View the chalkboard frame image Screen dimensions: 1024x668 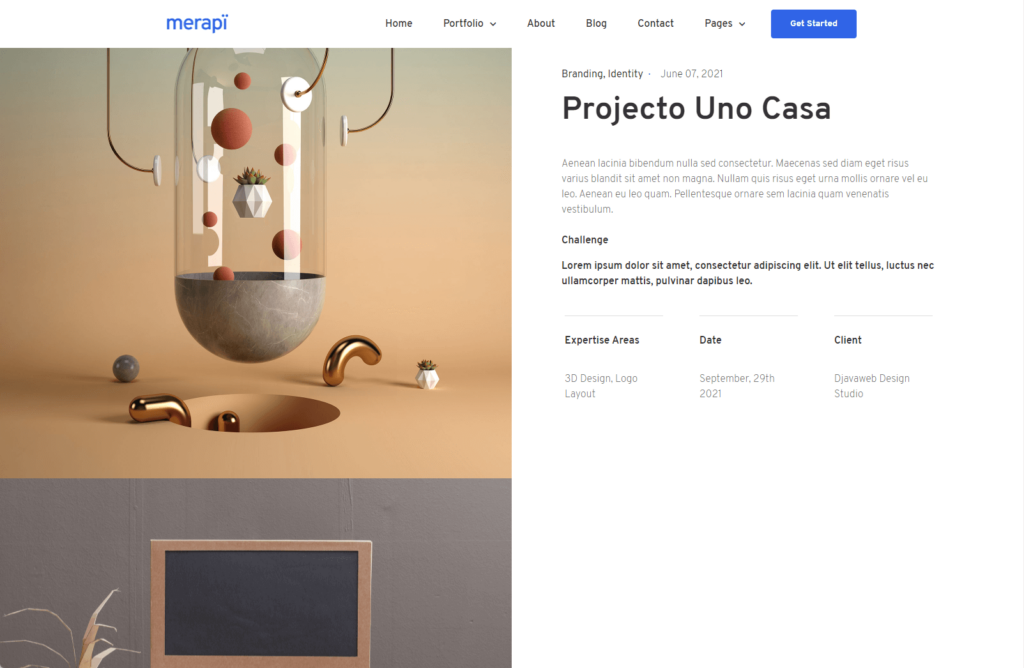pos(255,573)
